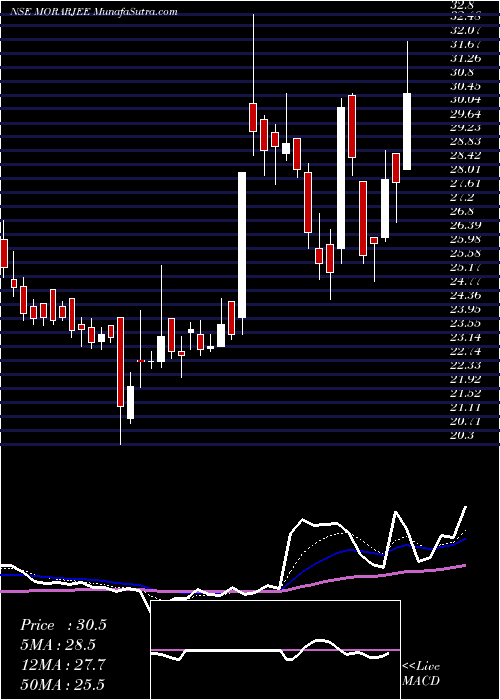This screenshot has width=500, height=700.
Task: Click the last white candlestick near 30.04
Action: [407, 131]
